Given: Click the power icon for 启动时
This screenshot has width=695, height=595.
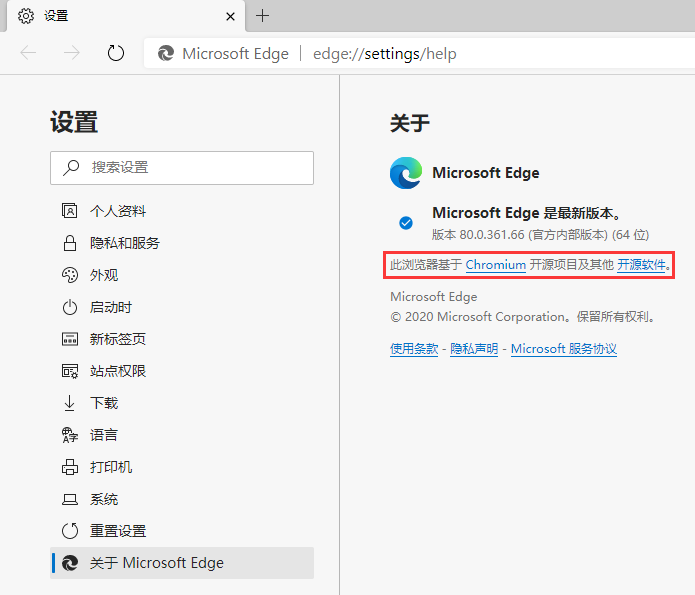Looking at the screenshot, I should click(x=70, y=307).
